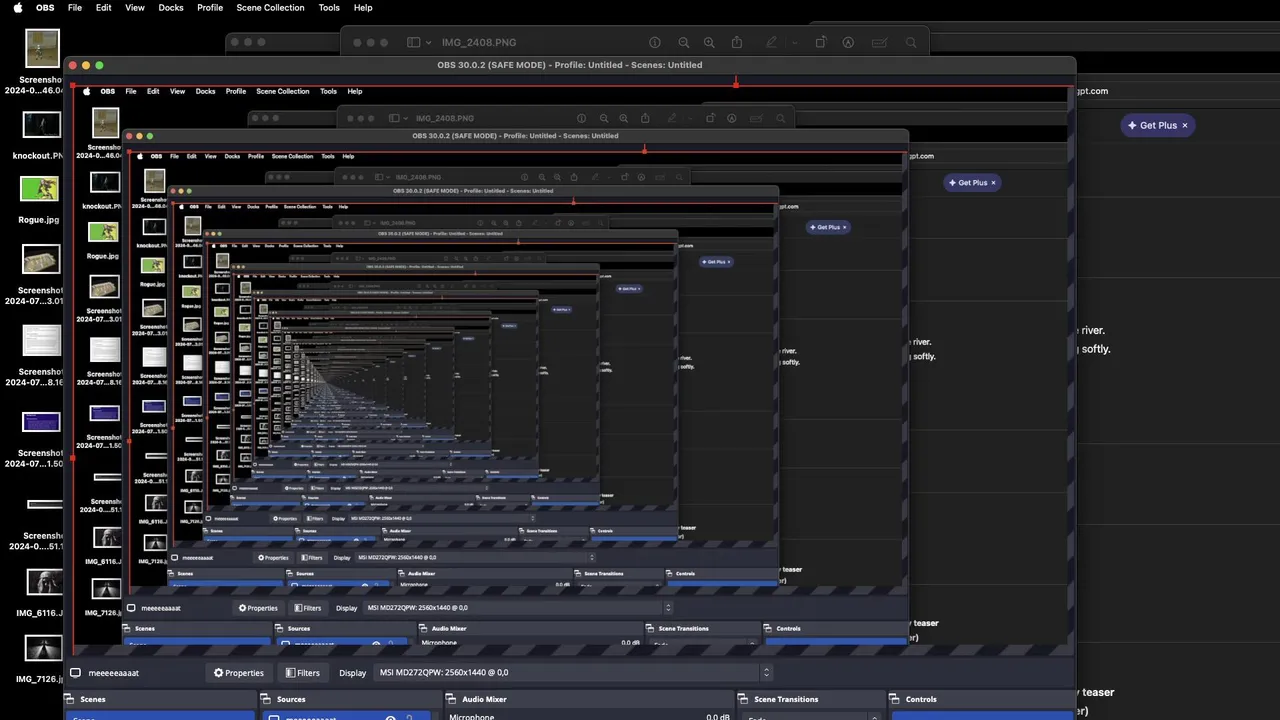Click the highlight pen icon in the Preview window
Image resolution: width=1280 pixels, height=720 pixels.
tap(771, 43)
